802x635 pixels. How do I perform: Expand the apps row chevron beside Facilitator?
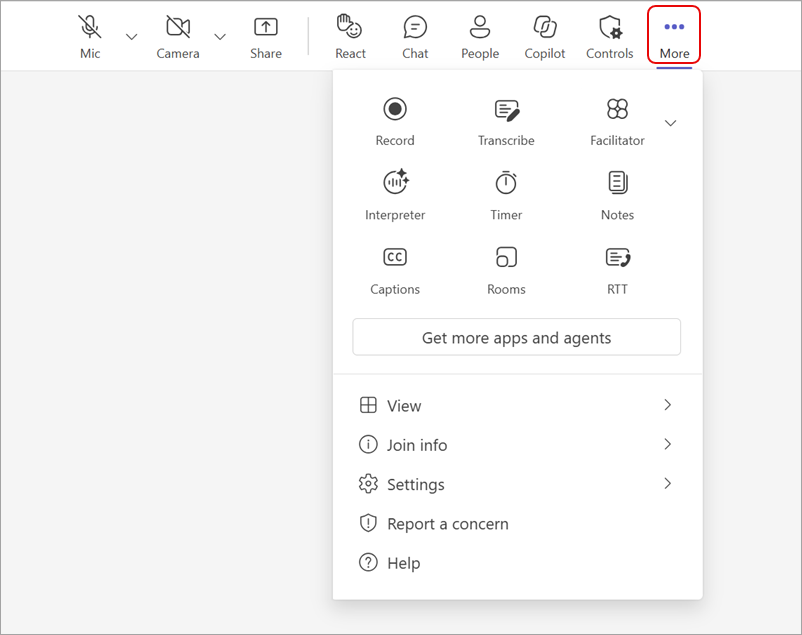(x=671, y=123)
